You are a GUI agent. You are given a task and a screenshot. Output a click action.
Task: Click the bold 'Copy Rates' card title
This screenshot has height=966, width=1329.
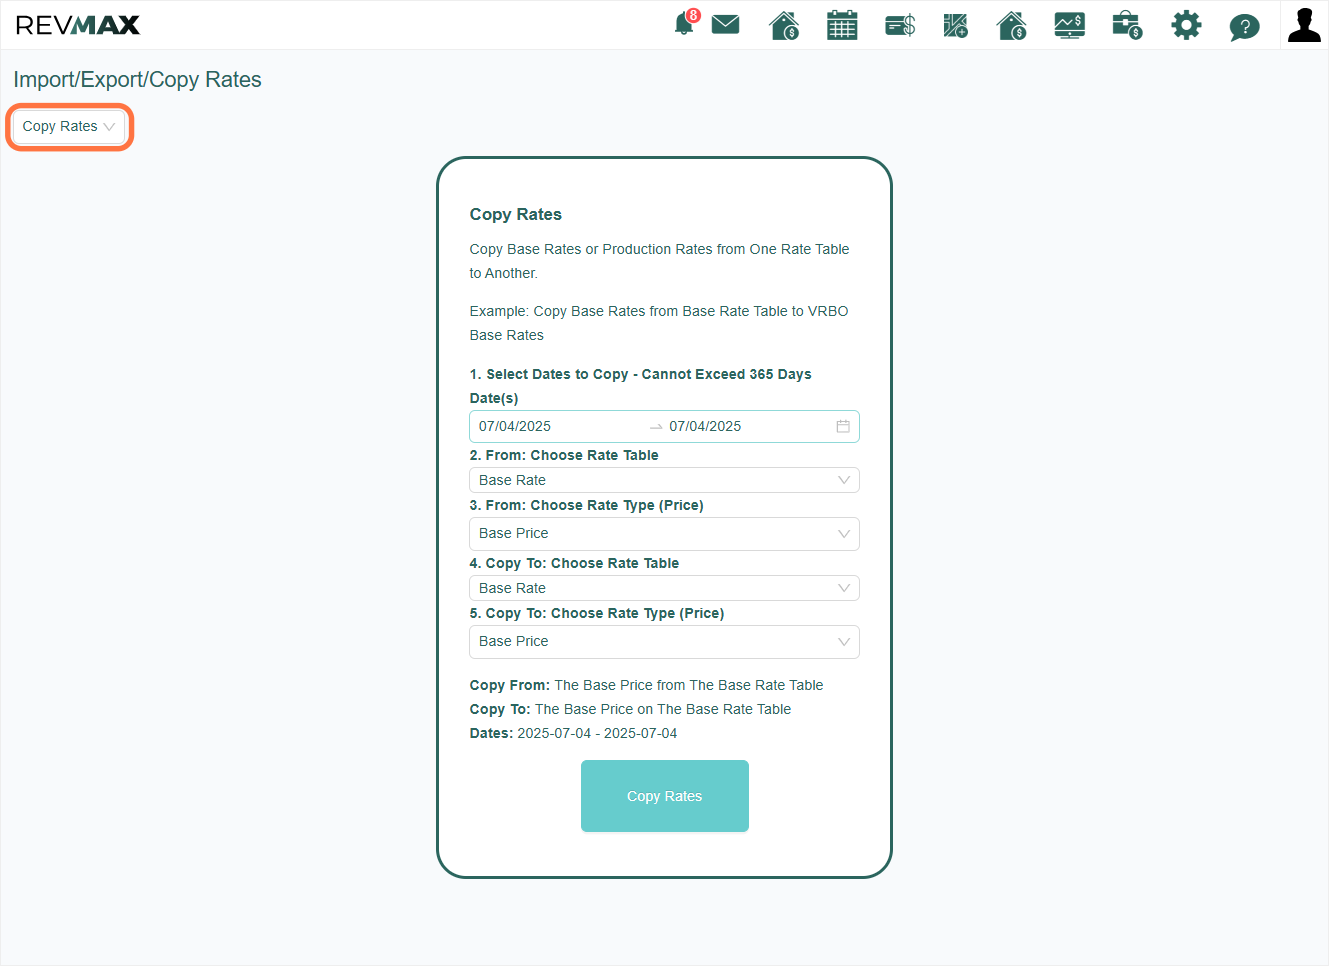click(516, 214)
